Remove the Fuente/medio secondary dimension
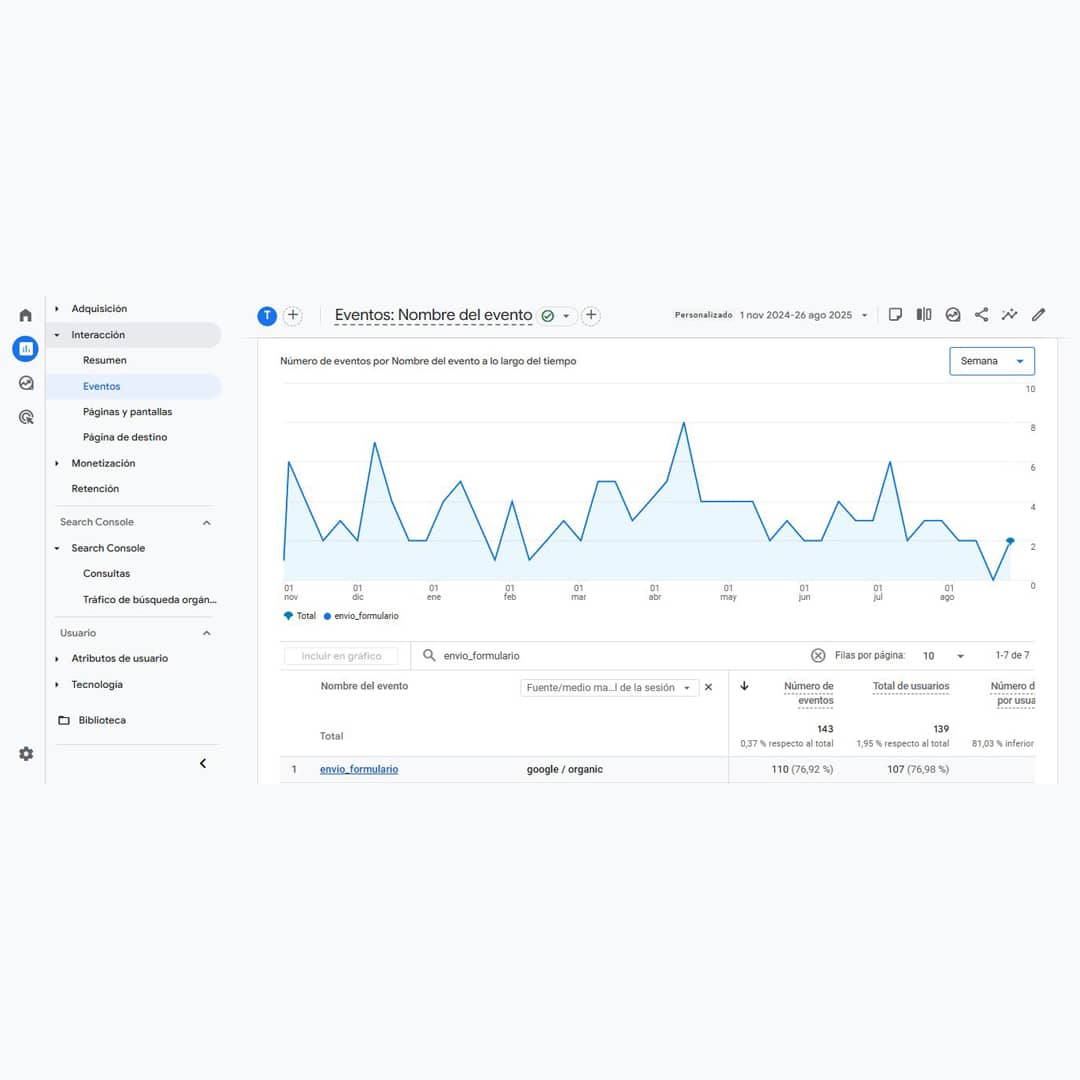The image size is (1080, 1080). [708, 688]
